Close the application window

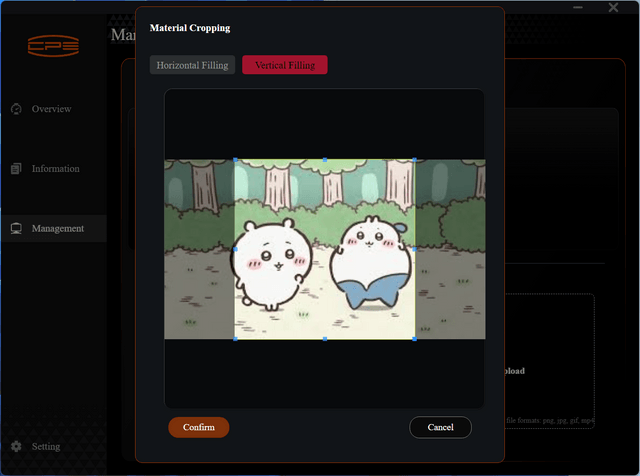tap(613, 7)
